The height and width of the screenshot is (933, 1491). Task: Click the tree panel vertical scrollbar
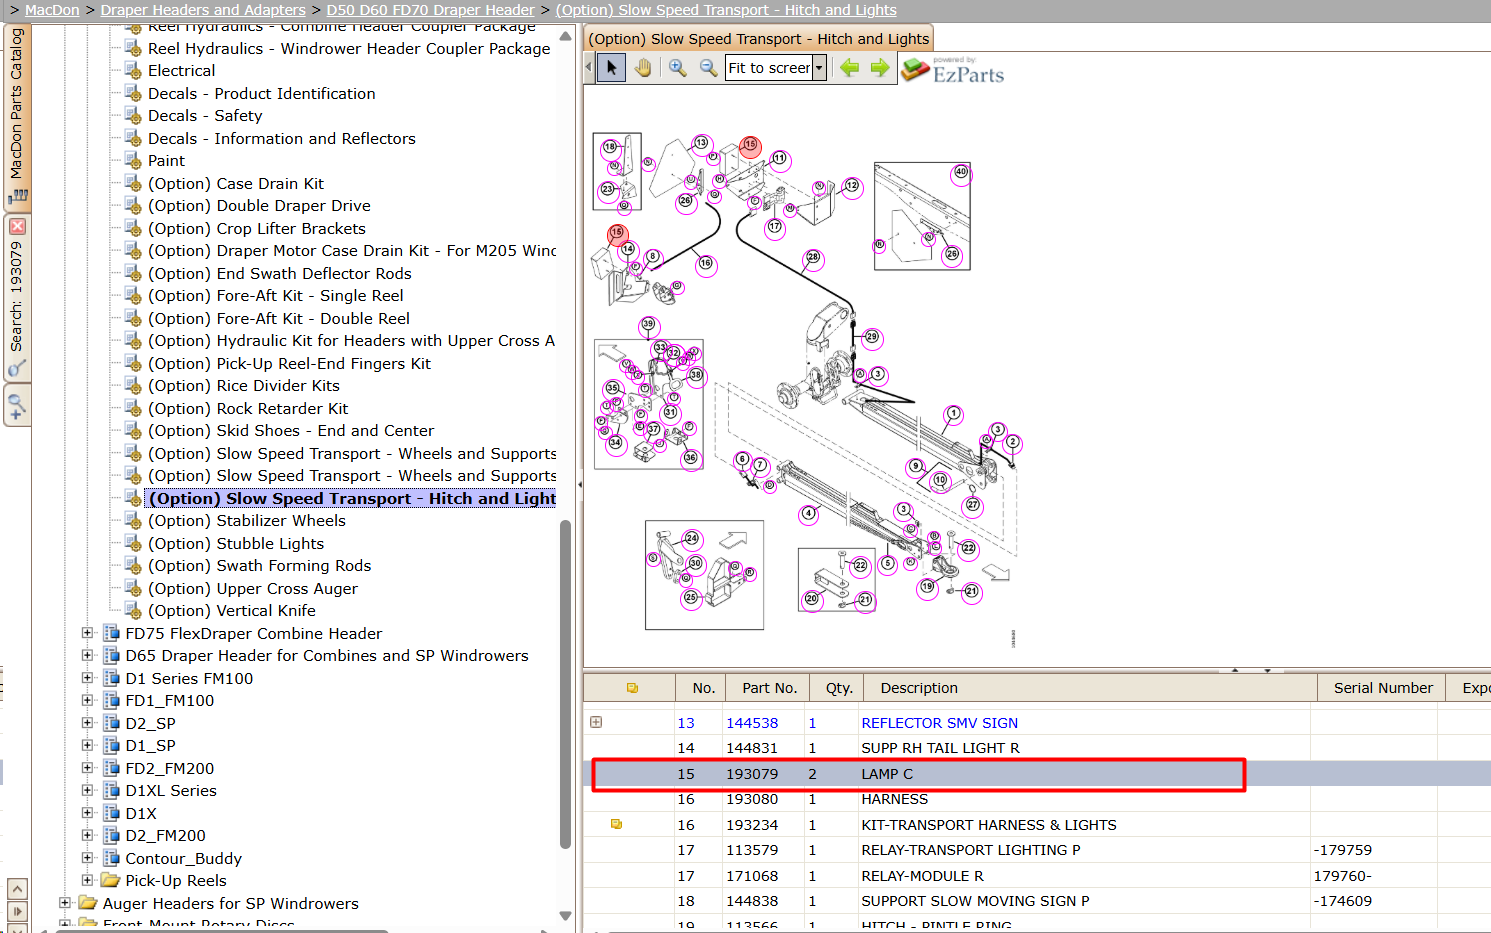pos(565,684)
